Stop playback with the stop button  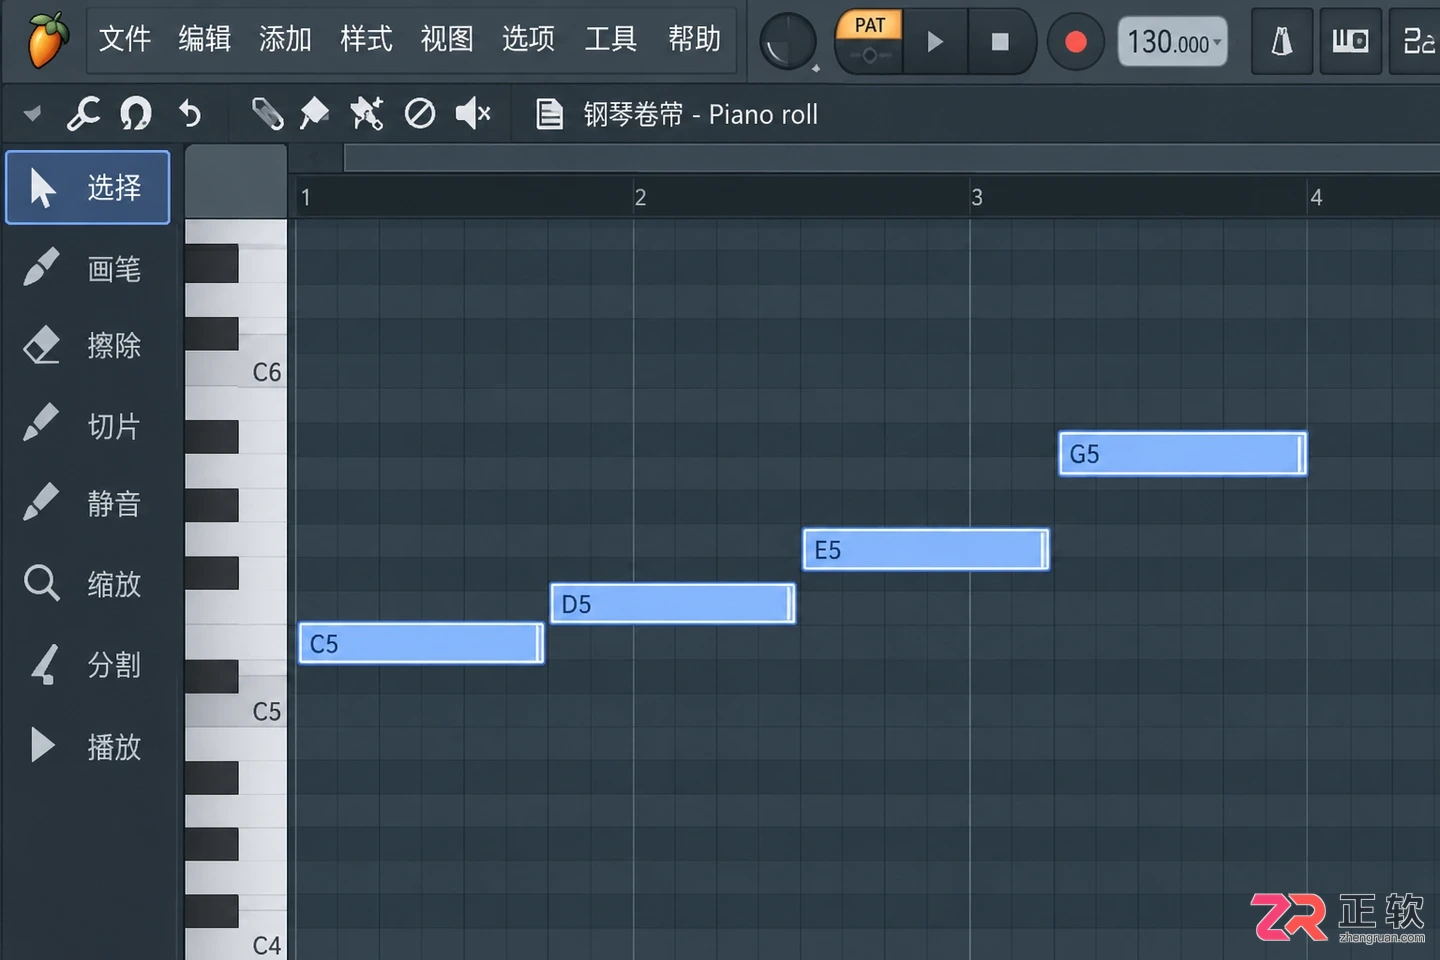(1000, 41)
